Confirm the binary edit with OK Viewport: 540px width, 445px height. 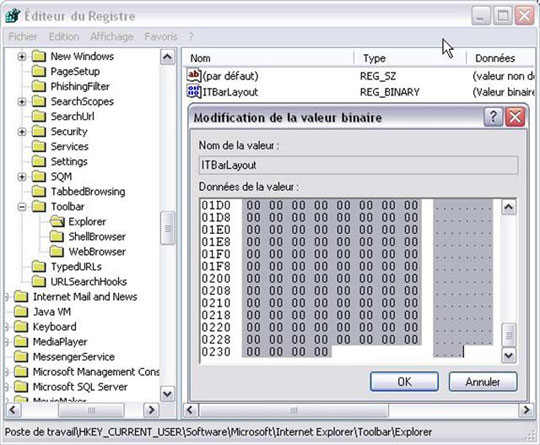click(404, 382)
